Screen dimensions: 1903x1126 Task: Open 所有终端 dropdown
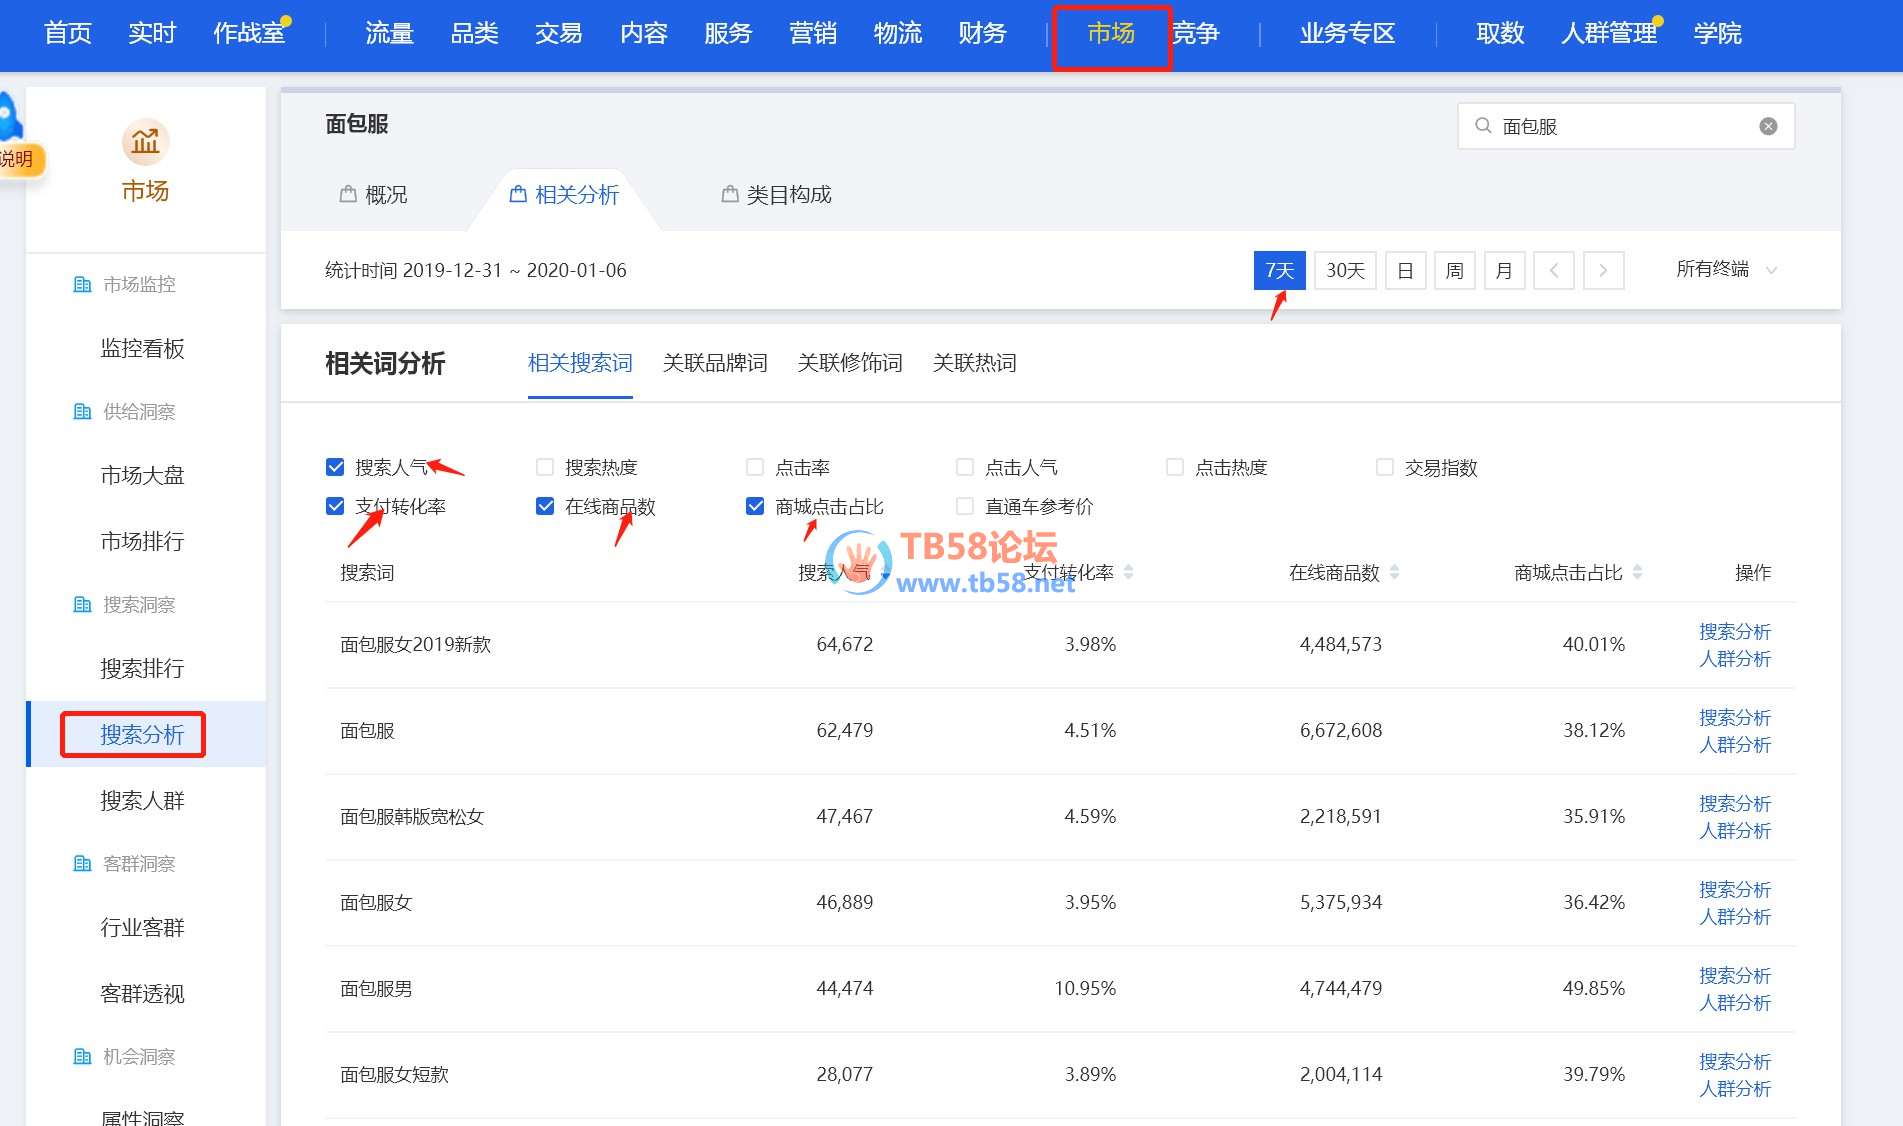[1727, 269]
